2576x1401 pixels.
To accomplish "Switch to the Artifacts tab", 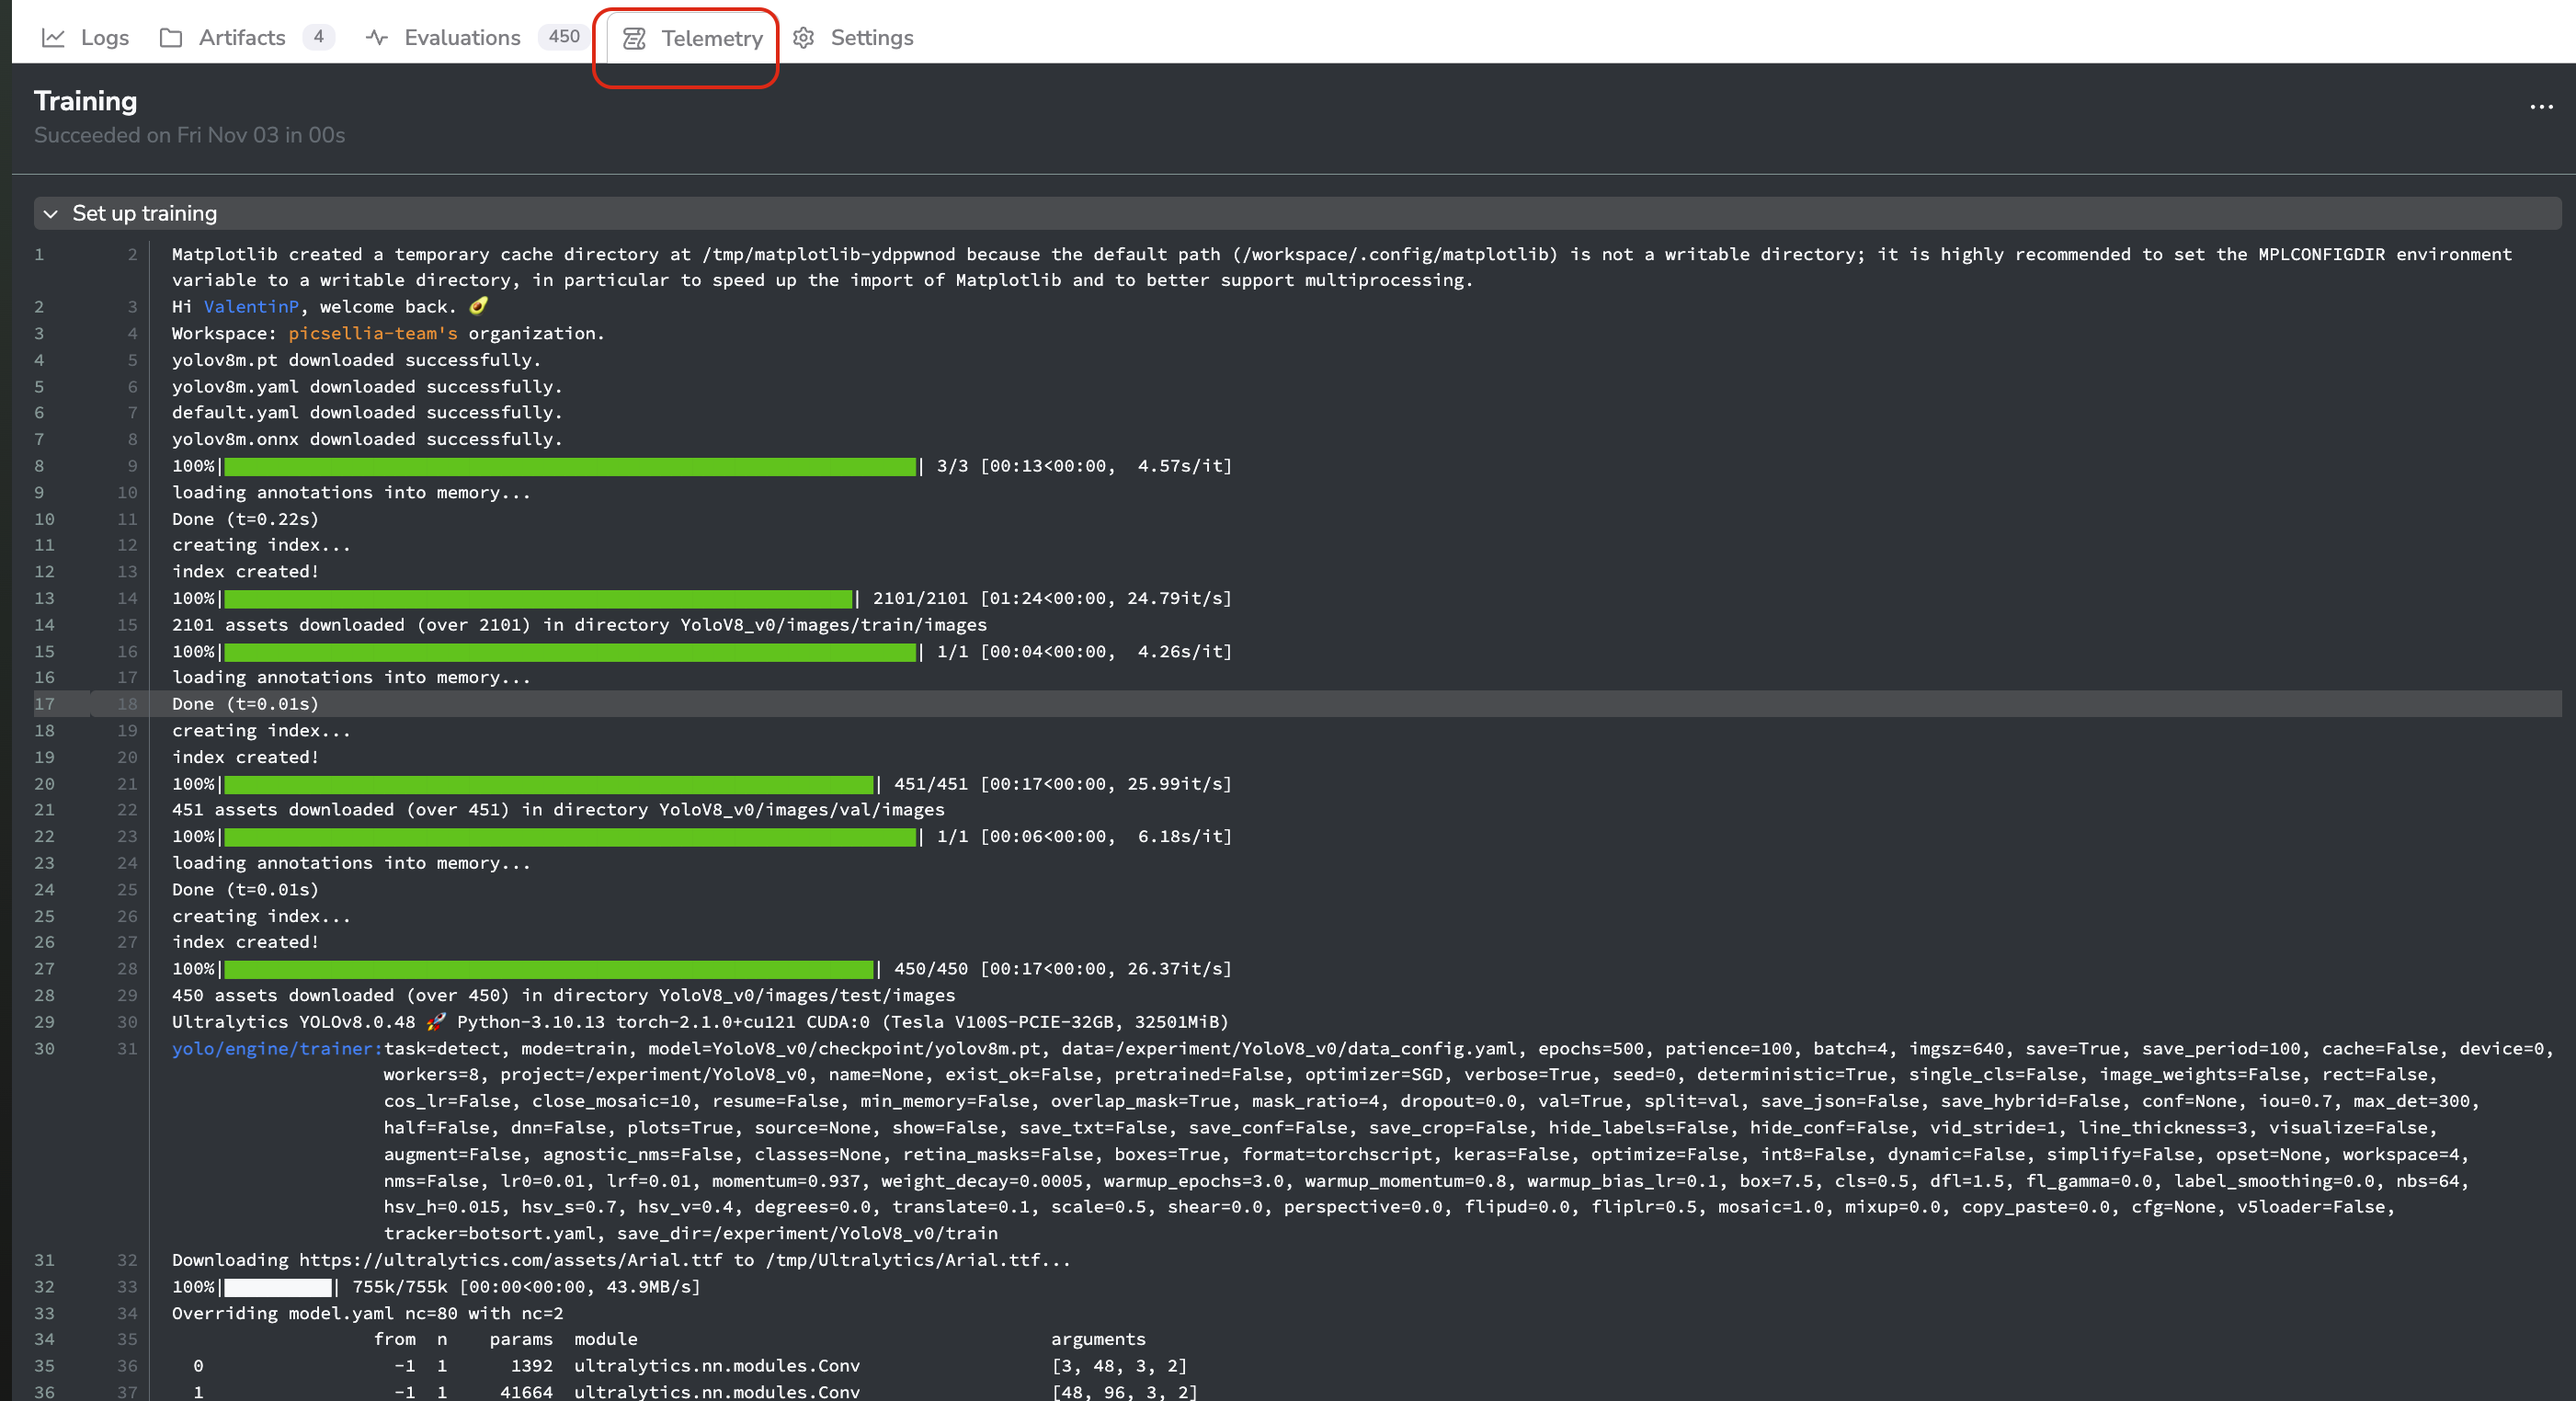I will (246, 38).
